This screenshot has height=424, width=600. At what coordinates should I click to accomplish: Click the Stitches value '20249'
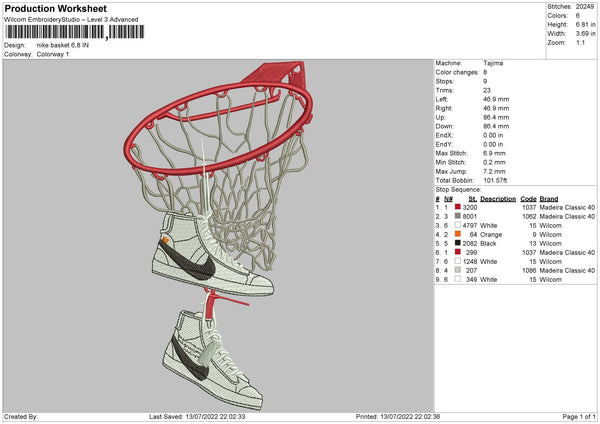point(585,7)
